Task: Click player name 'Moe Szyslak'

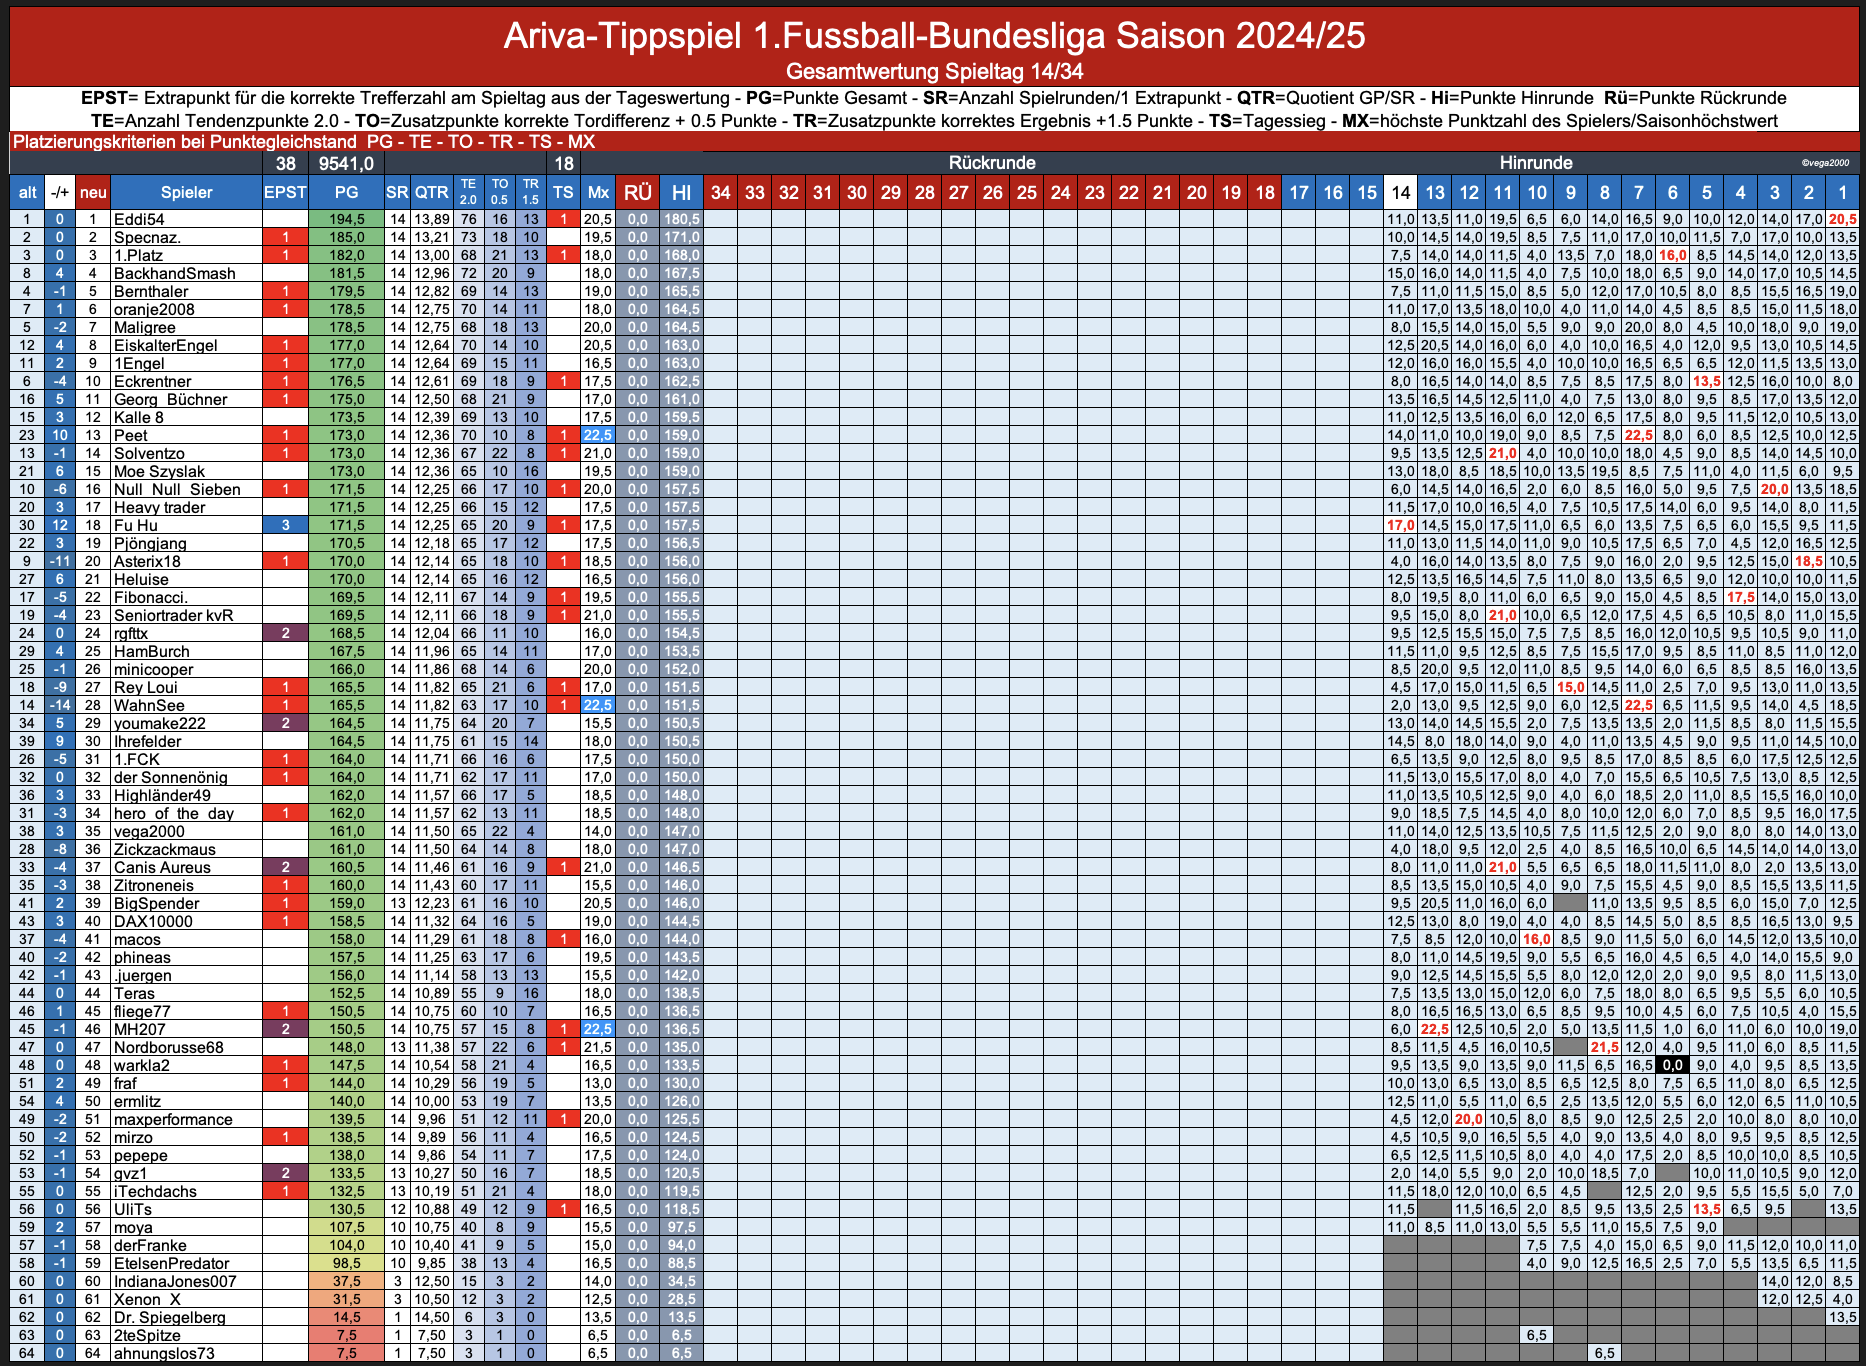Action: [x=159, y=471]
